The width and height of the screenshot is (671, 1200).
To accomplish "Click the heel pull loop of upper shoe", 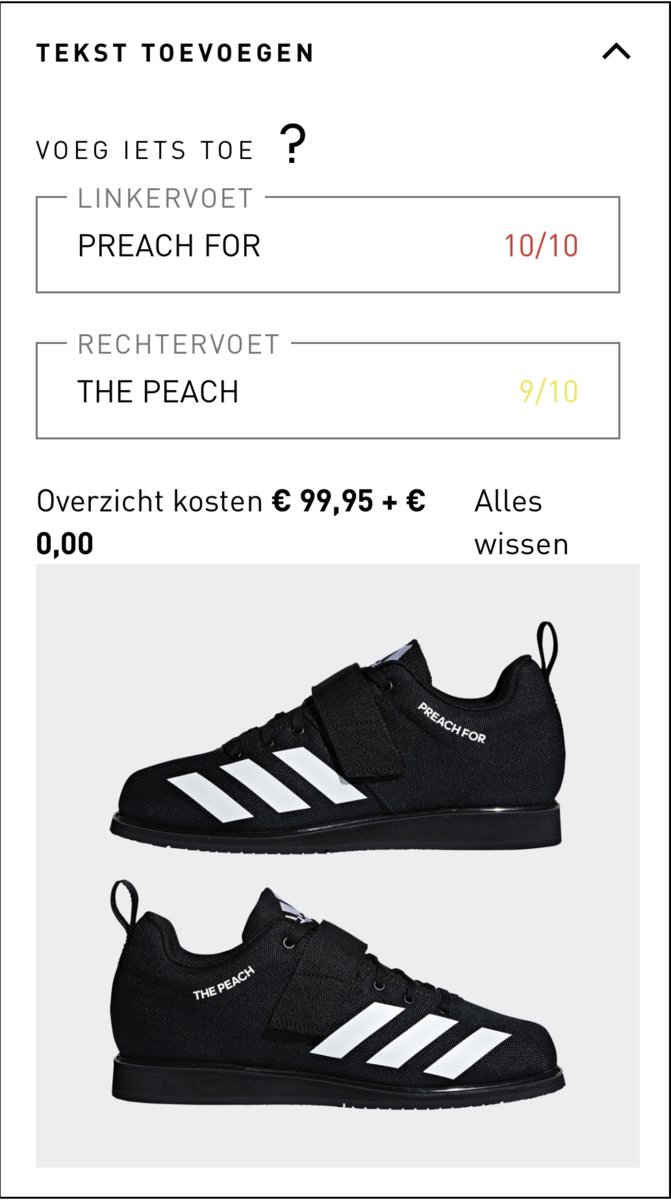I will click(546, 650).
